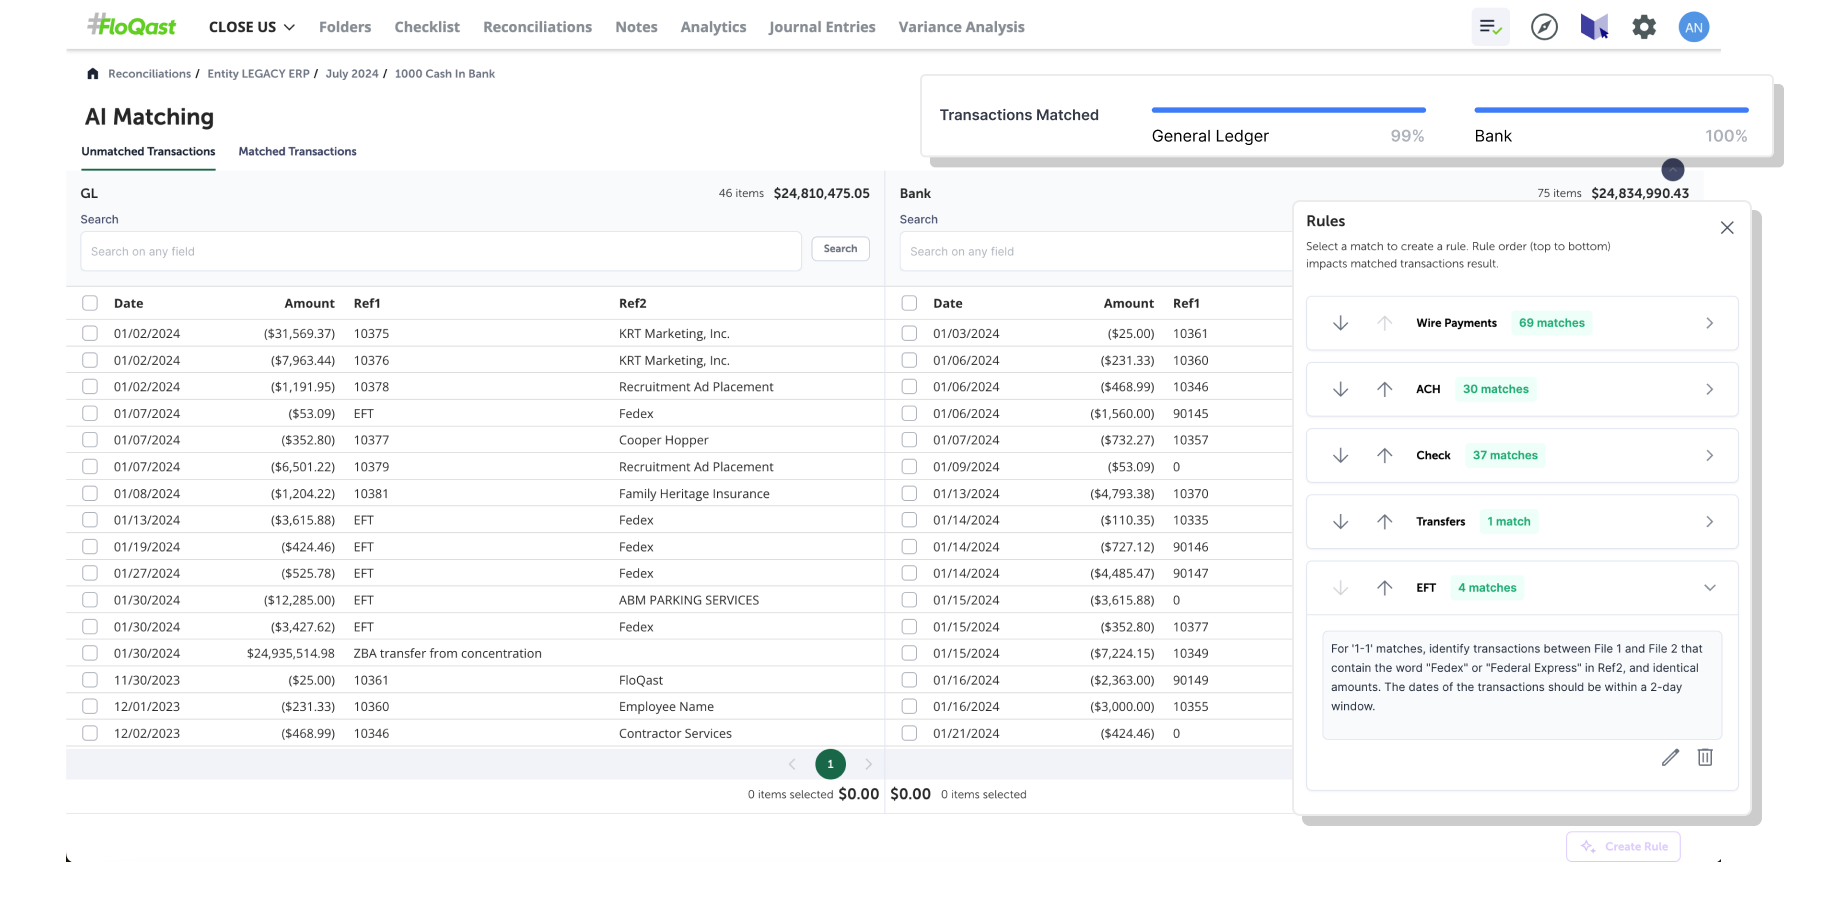Viewport: 1838px width, 912px height.
Task: Click the GL Search button
Action: coord(840,249)
